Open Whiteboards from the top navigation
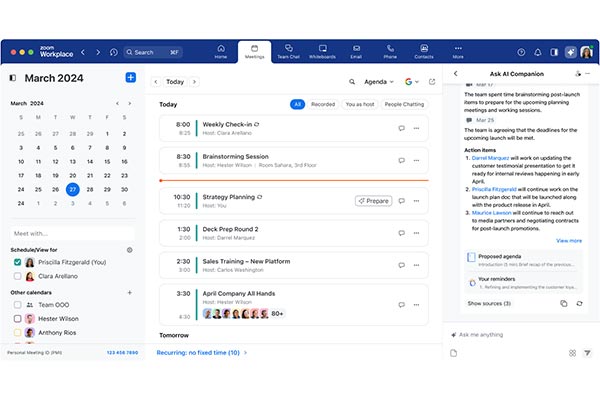This screenshot has height=400, width=600. pos(322,49)
